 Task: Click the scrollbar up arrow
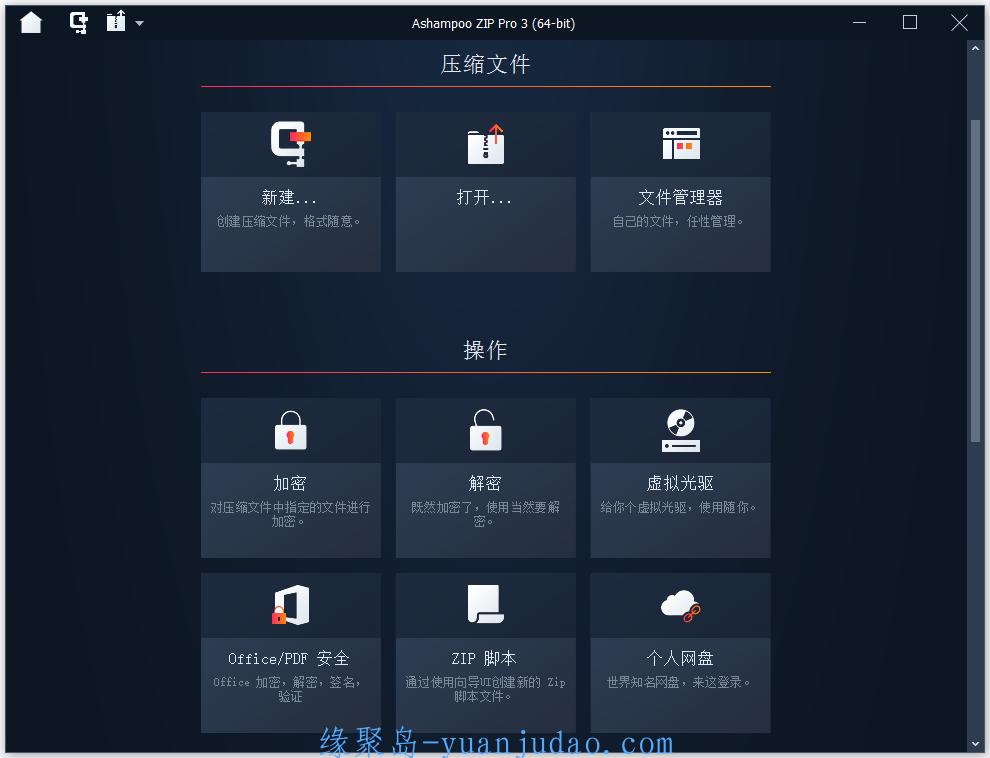[x=975, y=49]
